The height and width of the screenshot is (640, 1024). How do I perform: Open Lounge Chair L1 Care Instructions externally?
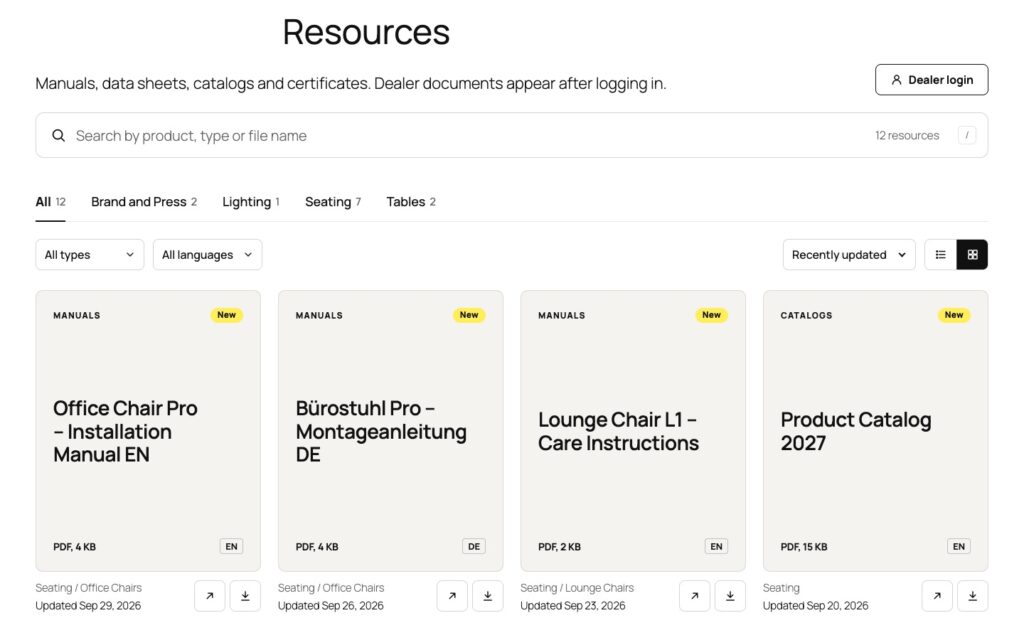tap(694, 596)
